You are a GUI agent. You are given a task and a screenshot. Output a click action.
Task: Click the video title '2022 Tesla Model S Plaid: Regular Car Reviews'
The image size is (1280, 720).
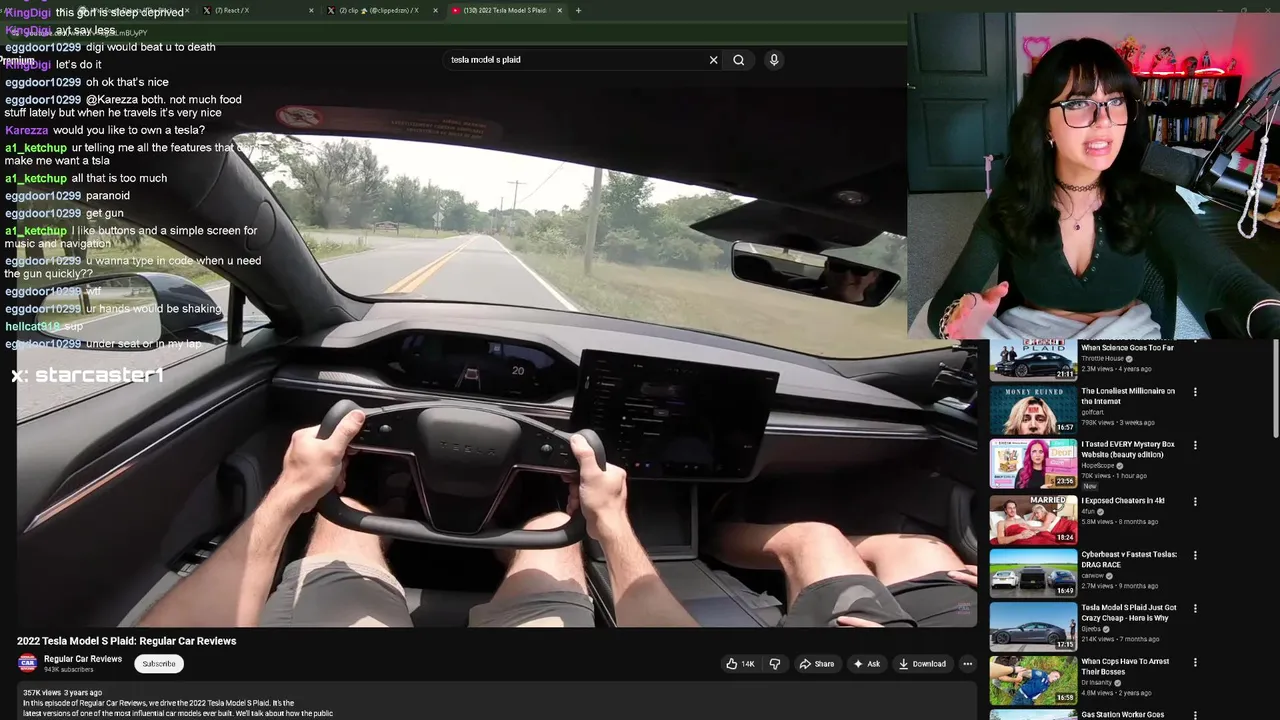point(127,641)
